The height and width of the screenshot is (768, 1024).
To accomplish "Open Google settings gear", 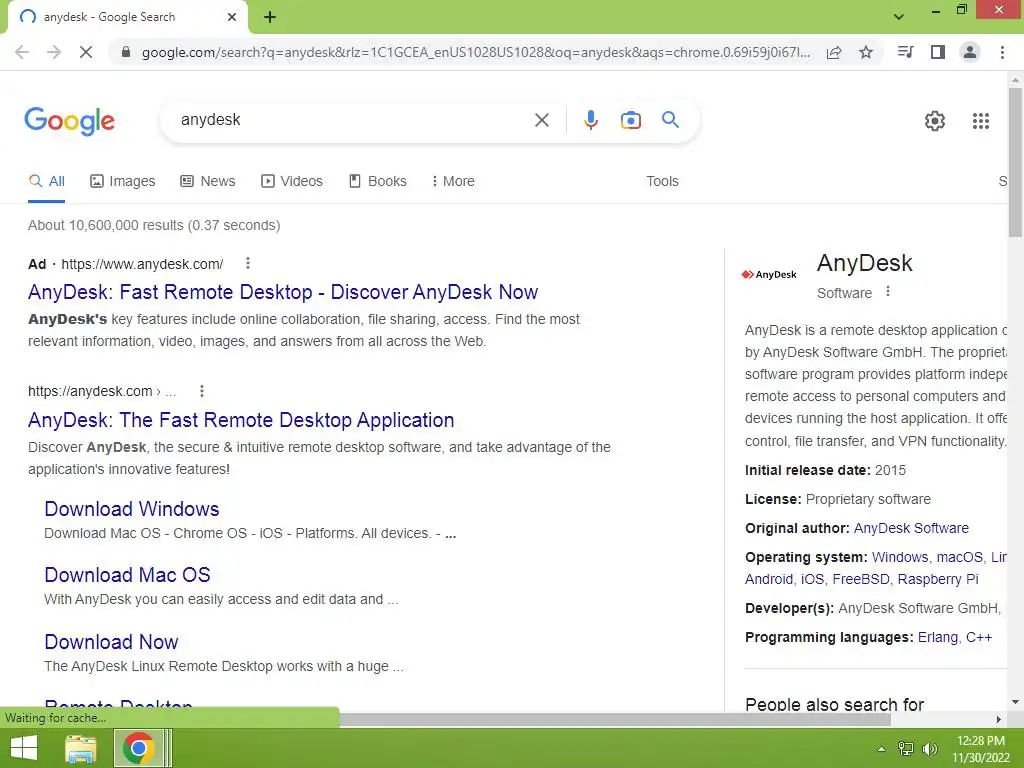I will click(935, 121).
